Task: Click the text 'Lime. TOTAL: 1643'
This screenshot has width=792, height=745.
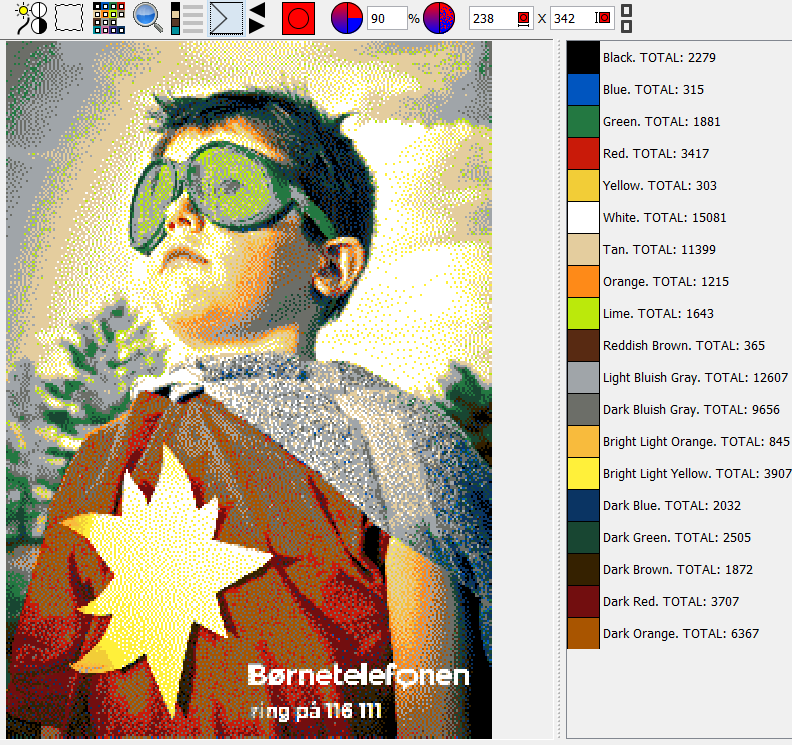Action: click(x=658, y=314)
